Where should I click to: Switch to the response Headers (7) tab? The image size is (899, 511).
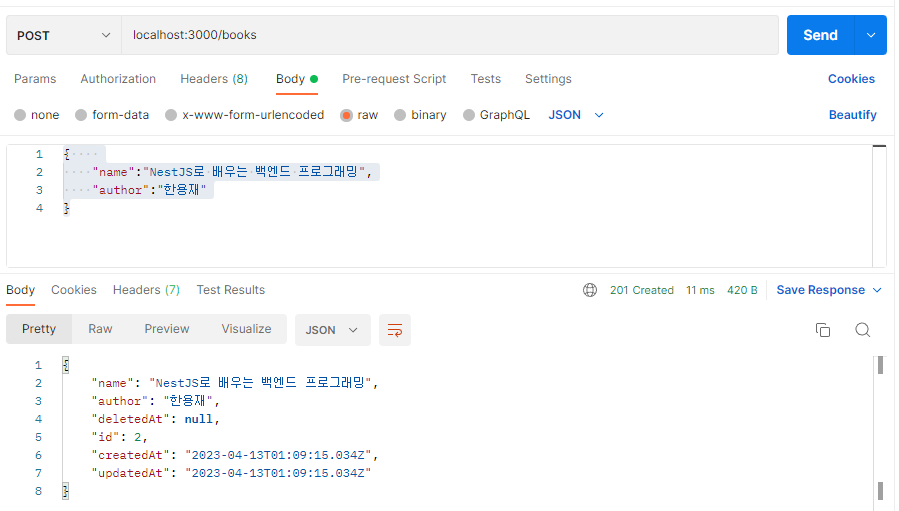(146, 290)
